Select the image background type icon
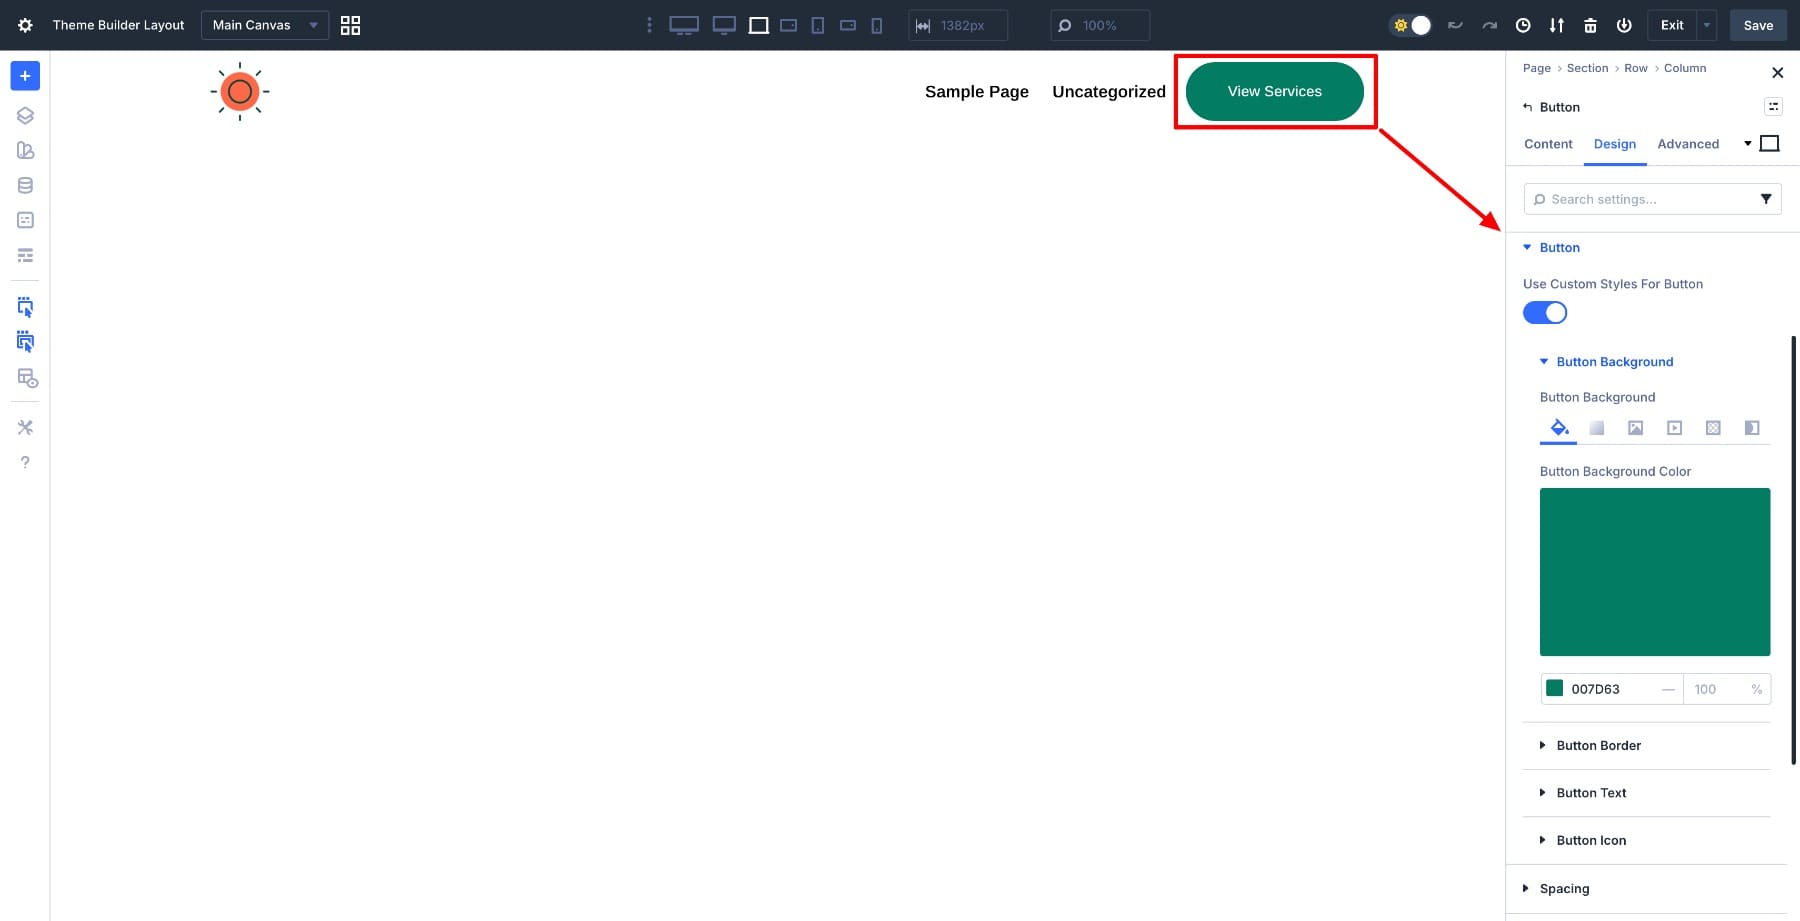Viewport: 1800px width, 921px height. pyautogui.click(x=1636, y=427)
